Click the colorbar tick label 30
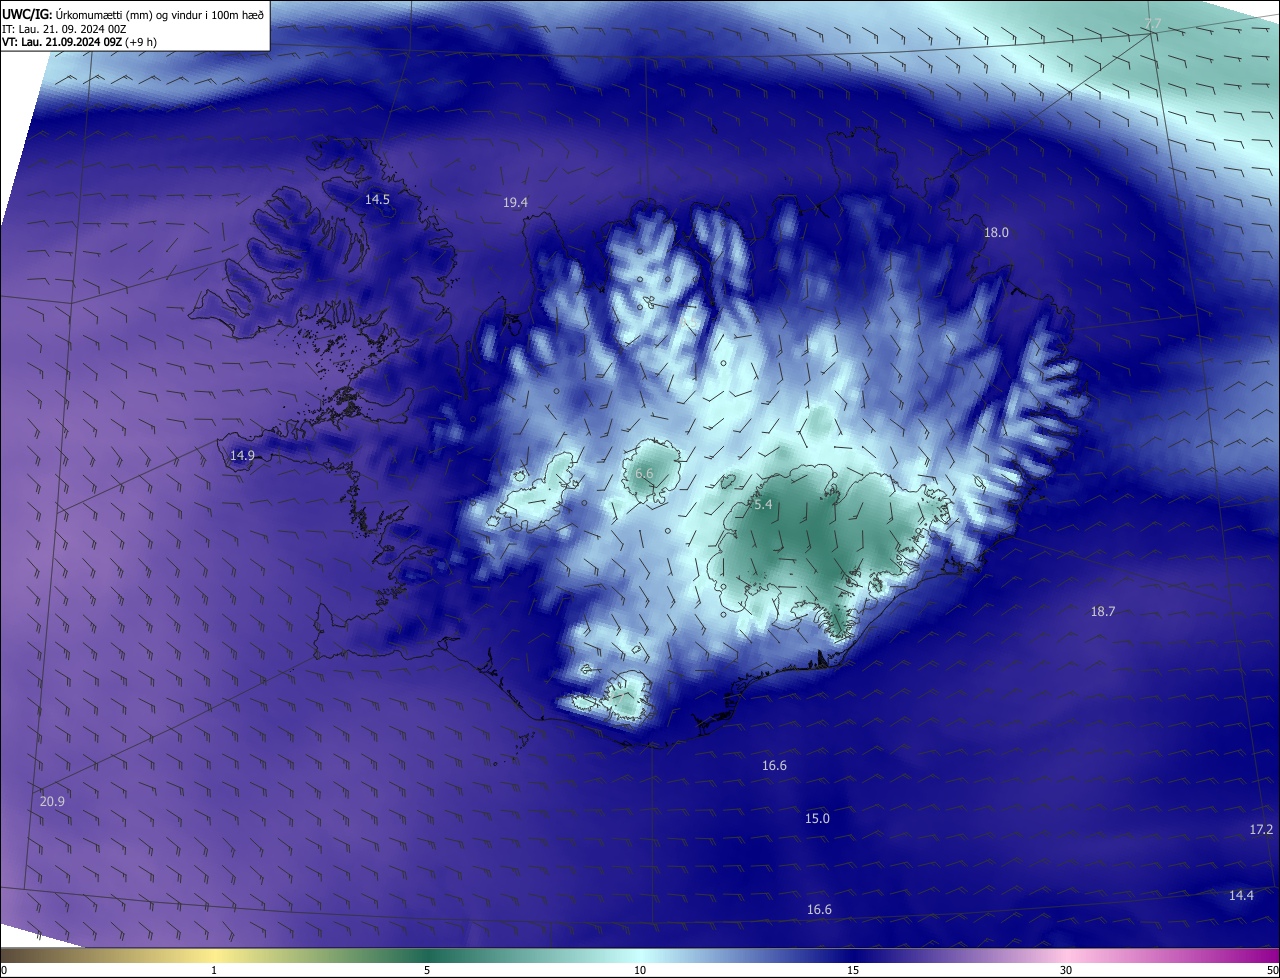The height and width of the screenshot is (978, 1280). click(x=1066, y=971)
